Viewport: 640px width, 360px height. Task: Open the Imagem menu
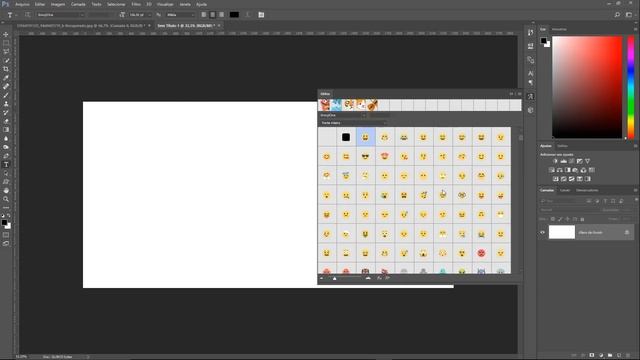(x=58, y=4)
